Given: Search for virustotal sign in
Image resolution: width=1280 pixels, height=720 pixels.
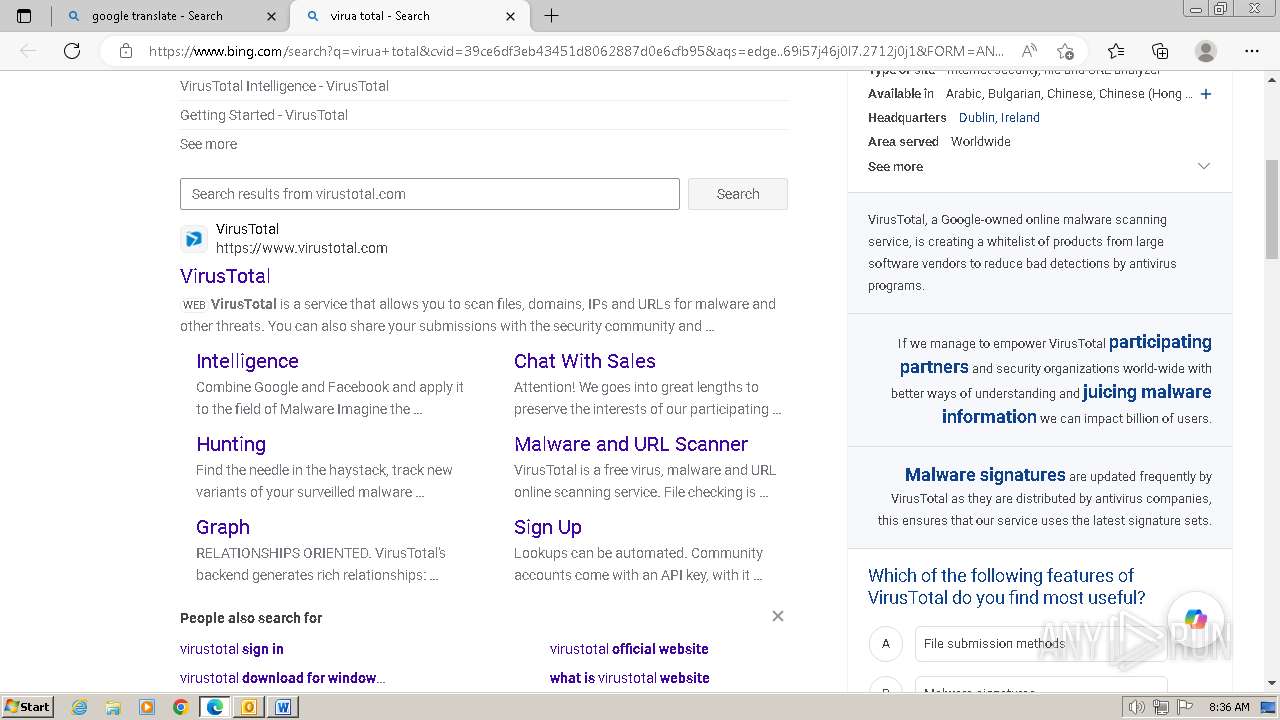Looking at the screenshot, I should [x=232, y=649].
